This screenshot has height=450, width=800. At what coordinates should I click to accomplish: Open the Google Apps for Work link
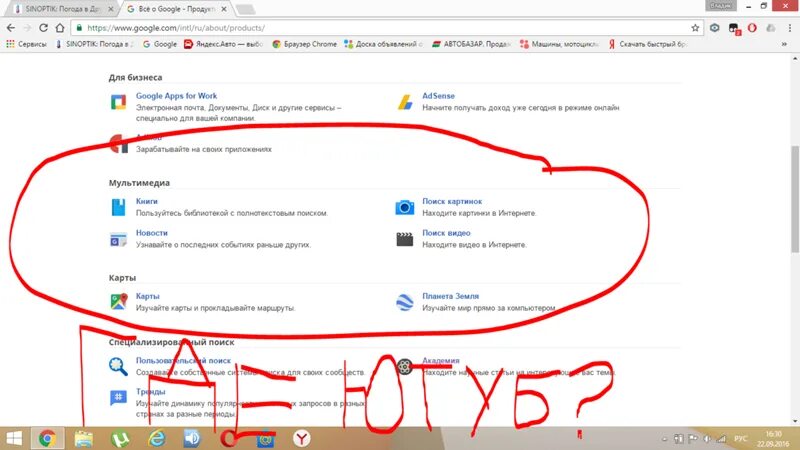pos(176,96)
